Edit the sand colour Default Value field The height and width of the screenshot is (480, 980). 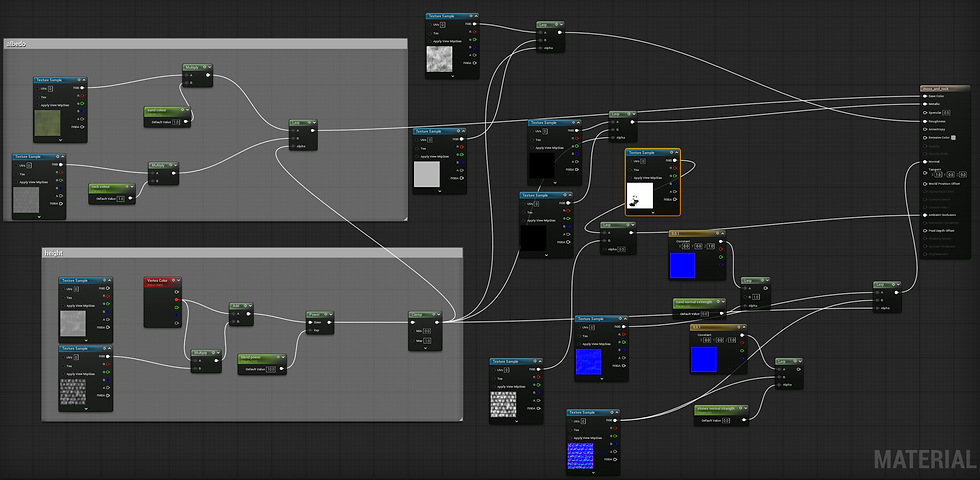(x=176, y=122)
